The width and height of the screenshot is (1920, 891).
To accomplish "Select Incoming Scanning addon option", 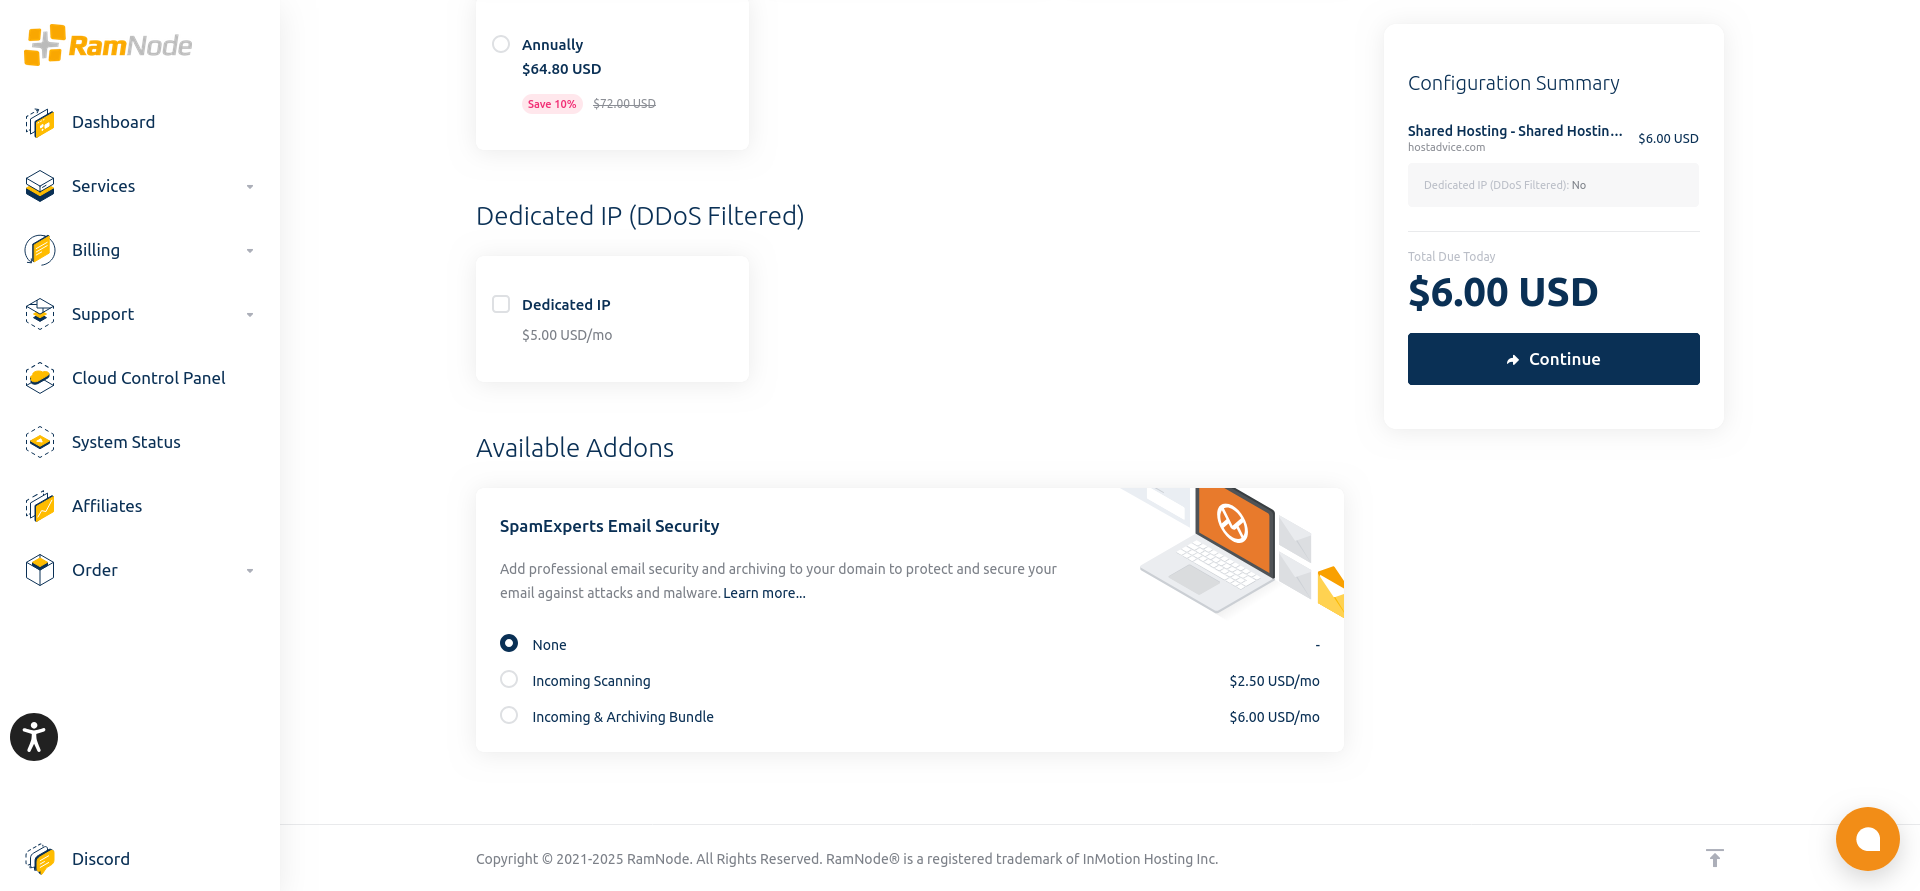I will click(509, 679).
